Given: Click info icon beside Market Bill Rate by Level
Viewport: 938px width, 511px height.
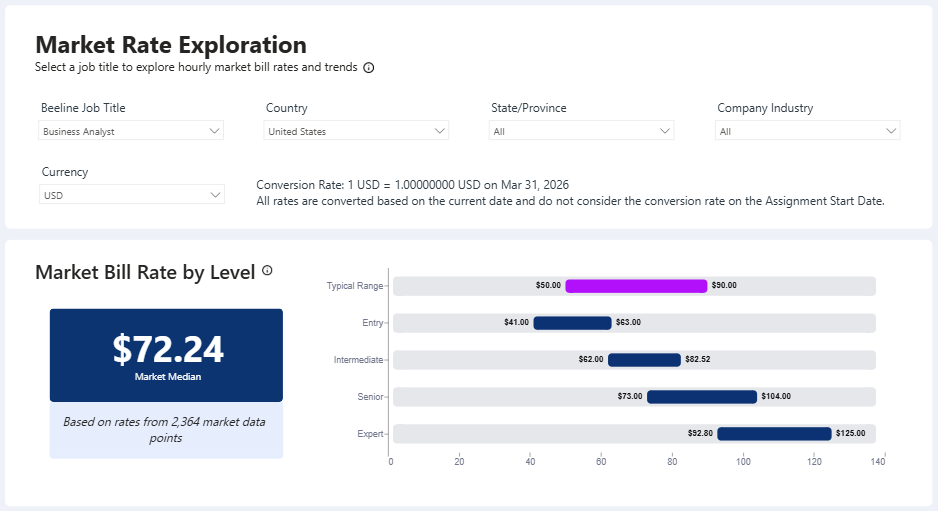Looking at the screenshot, I should (267, 270).
